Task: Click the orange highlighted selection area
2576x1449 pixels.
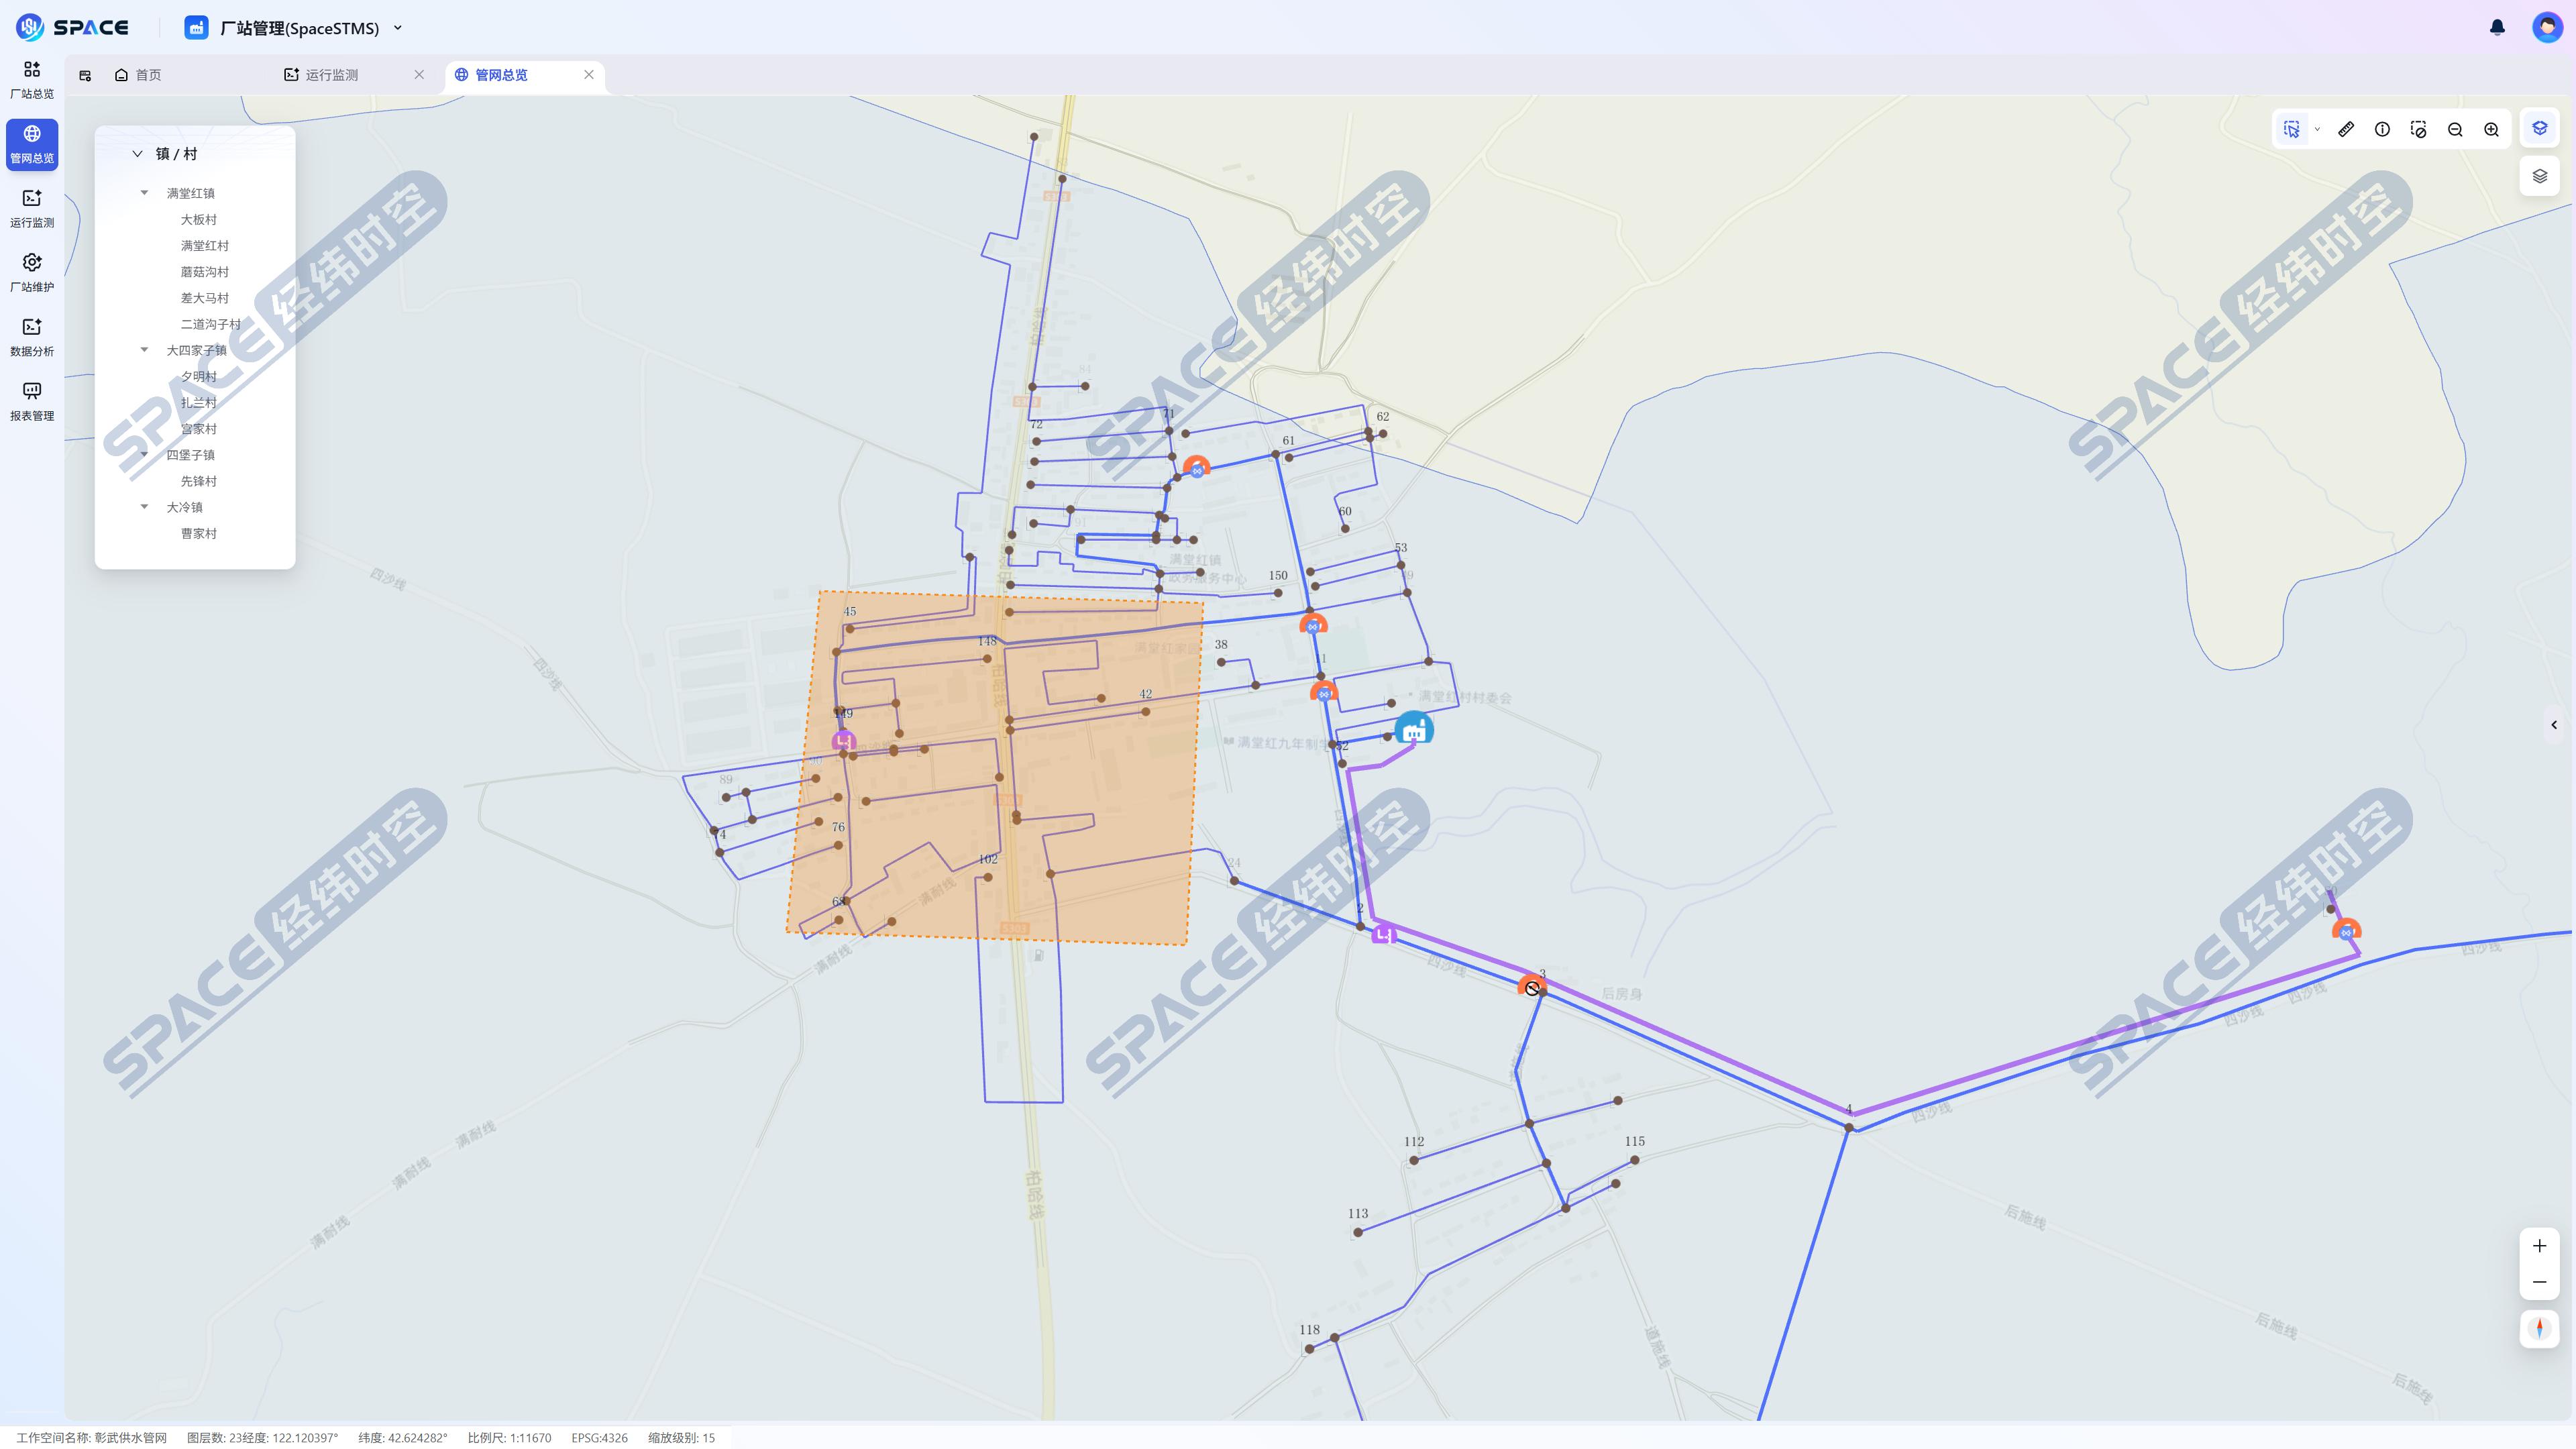Action: pos(995,768)
